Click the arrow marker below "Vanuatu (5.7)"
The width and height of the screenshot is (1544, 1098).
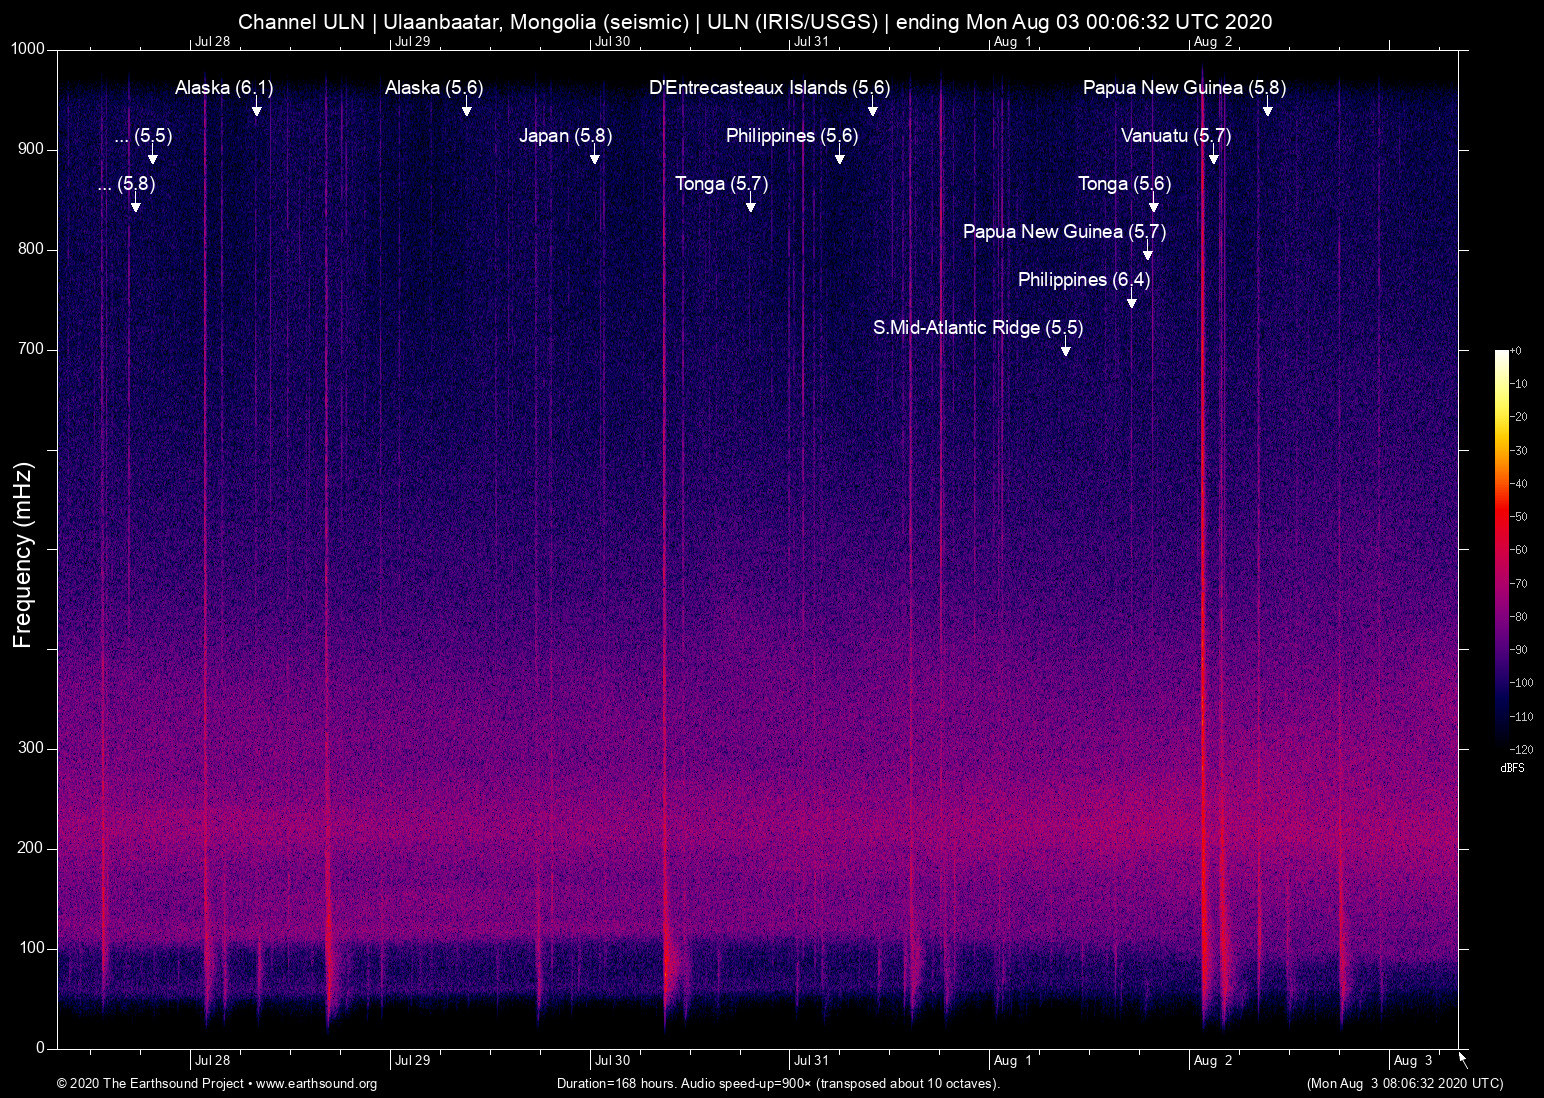point(1214,155)
